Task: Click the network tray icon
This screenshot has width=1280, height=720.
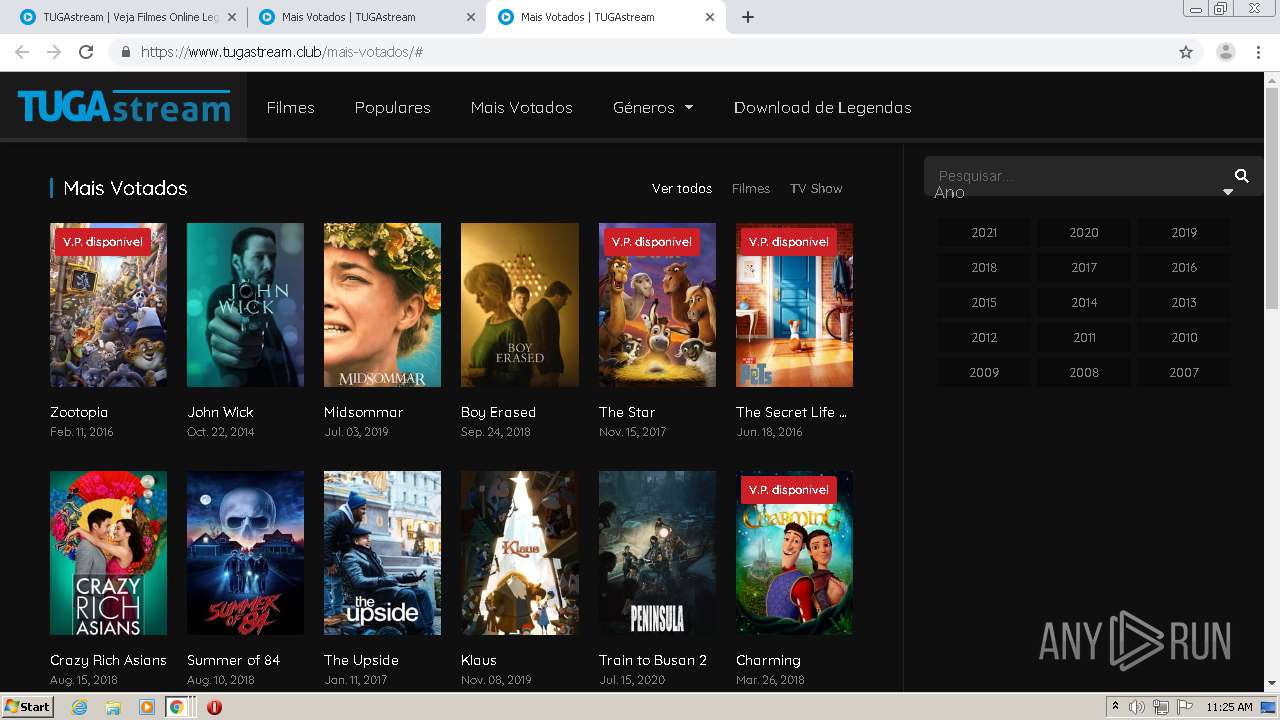Action: 1160,707
